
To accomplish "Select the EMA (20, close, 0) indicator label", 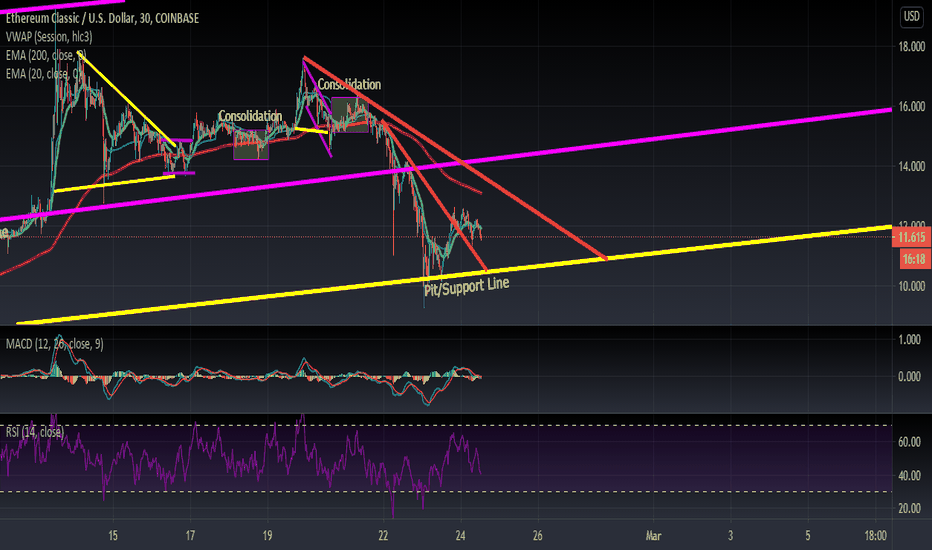I will [x=45, y=74].
